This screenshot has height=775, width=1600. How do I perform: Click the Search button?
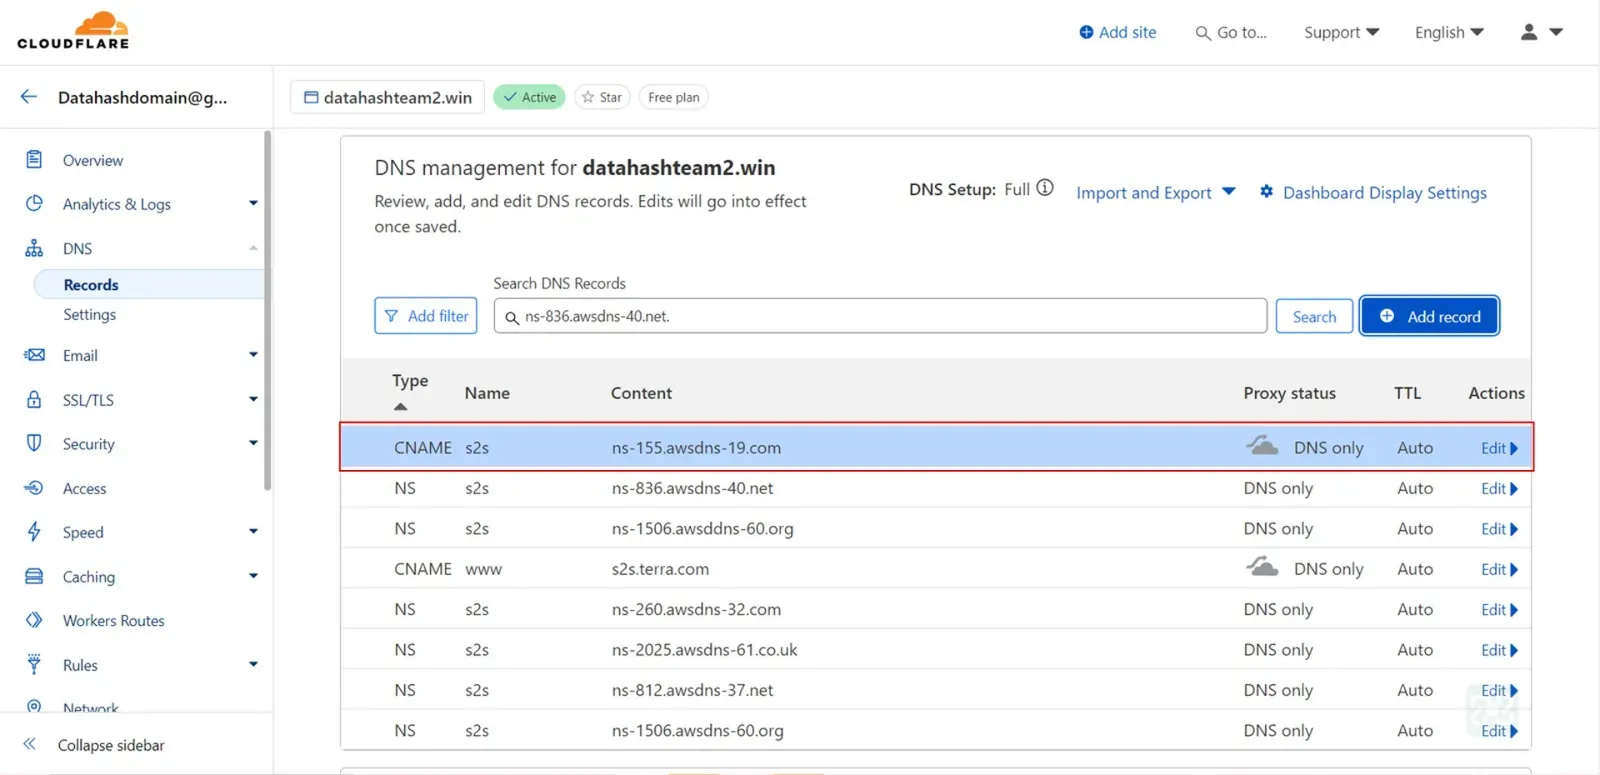[1314, 316]
